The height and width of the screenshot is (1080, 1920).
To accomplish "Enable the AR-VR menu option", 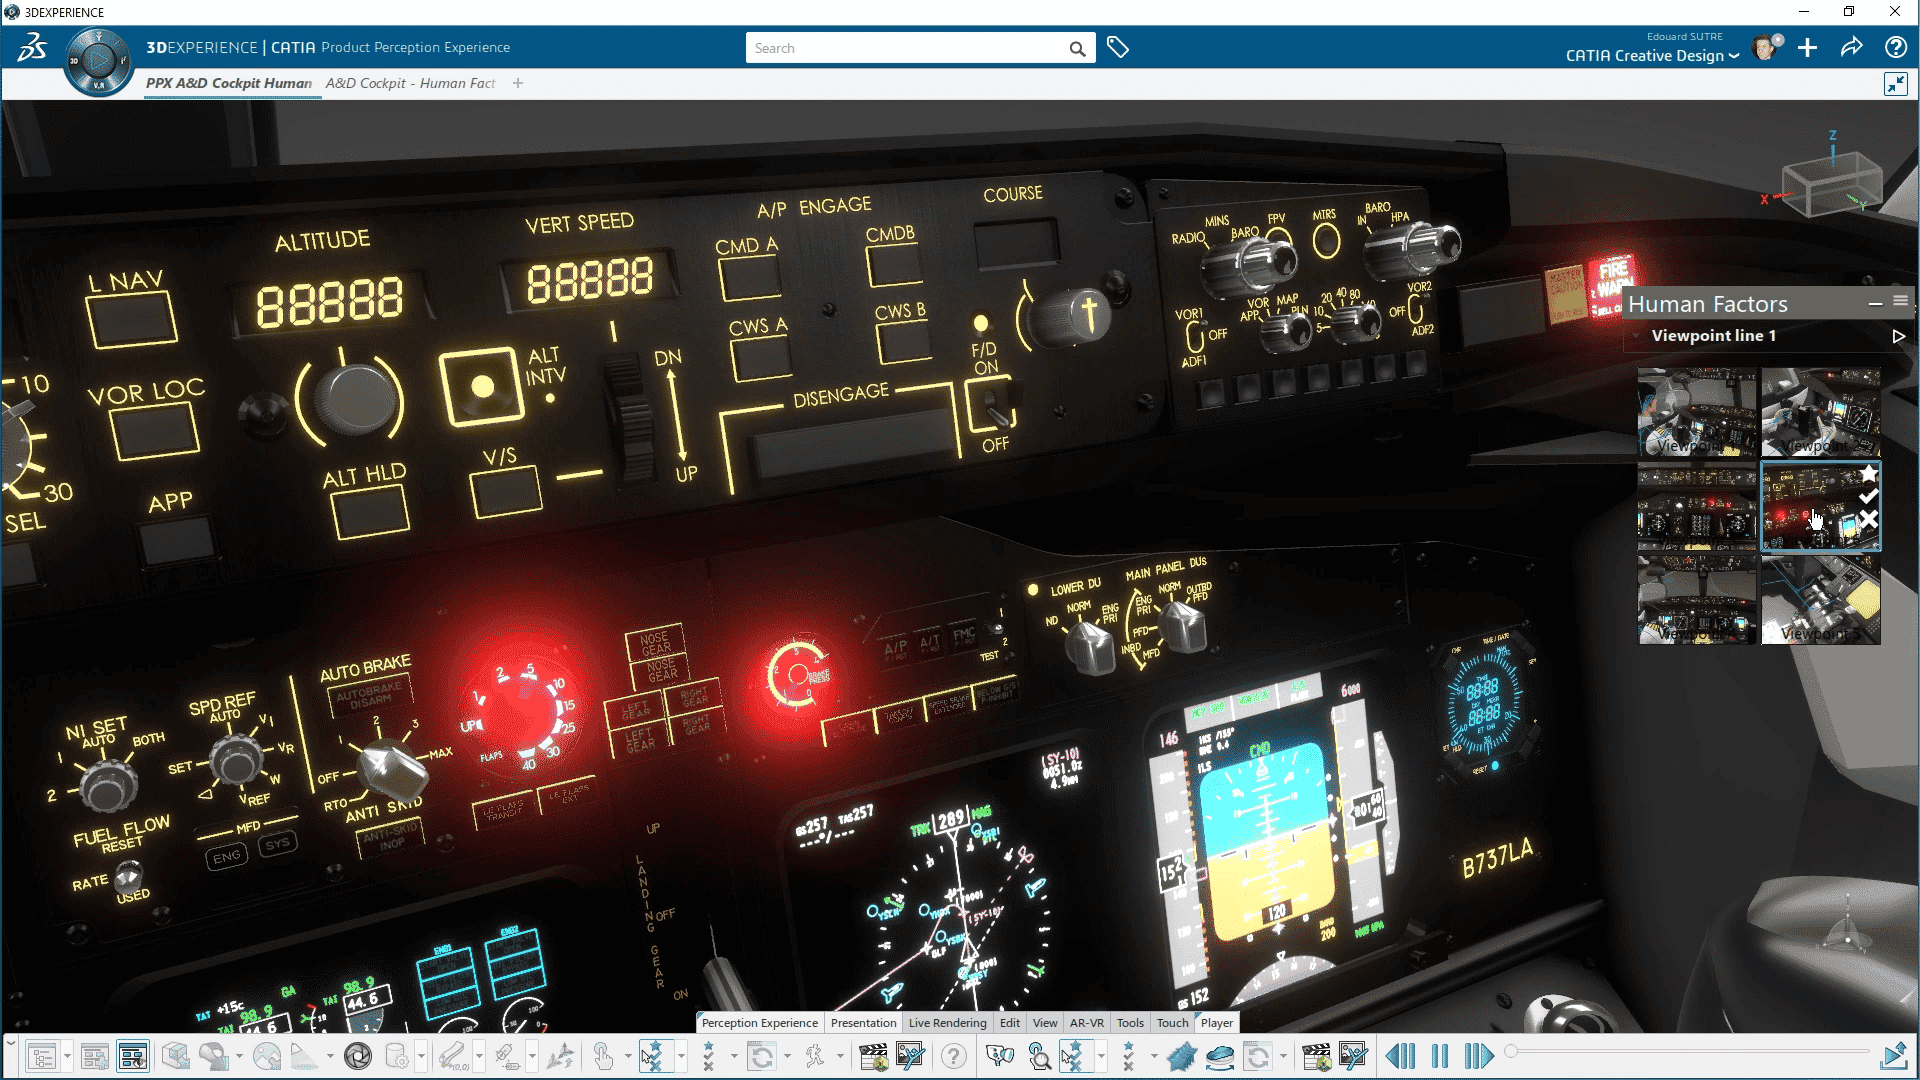I will [1083, 1022].
